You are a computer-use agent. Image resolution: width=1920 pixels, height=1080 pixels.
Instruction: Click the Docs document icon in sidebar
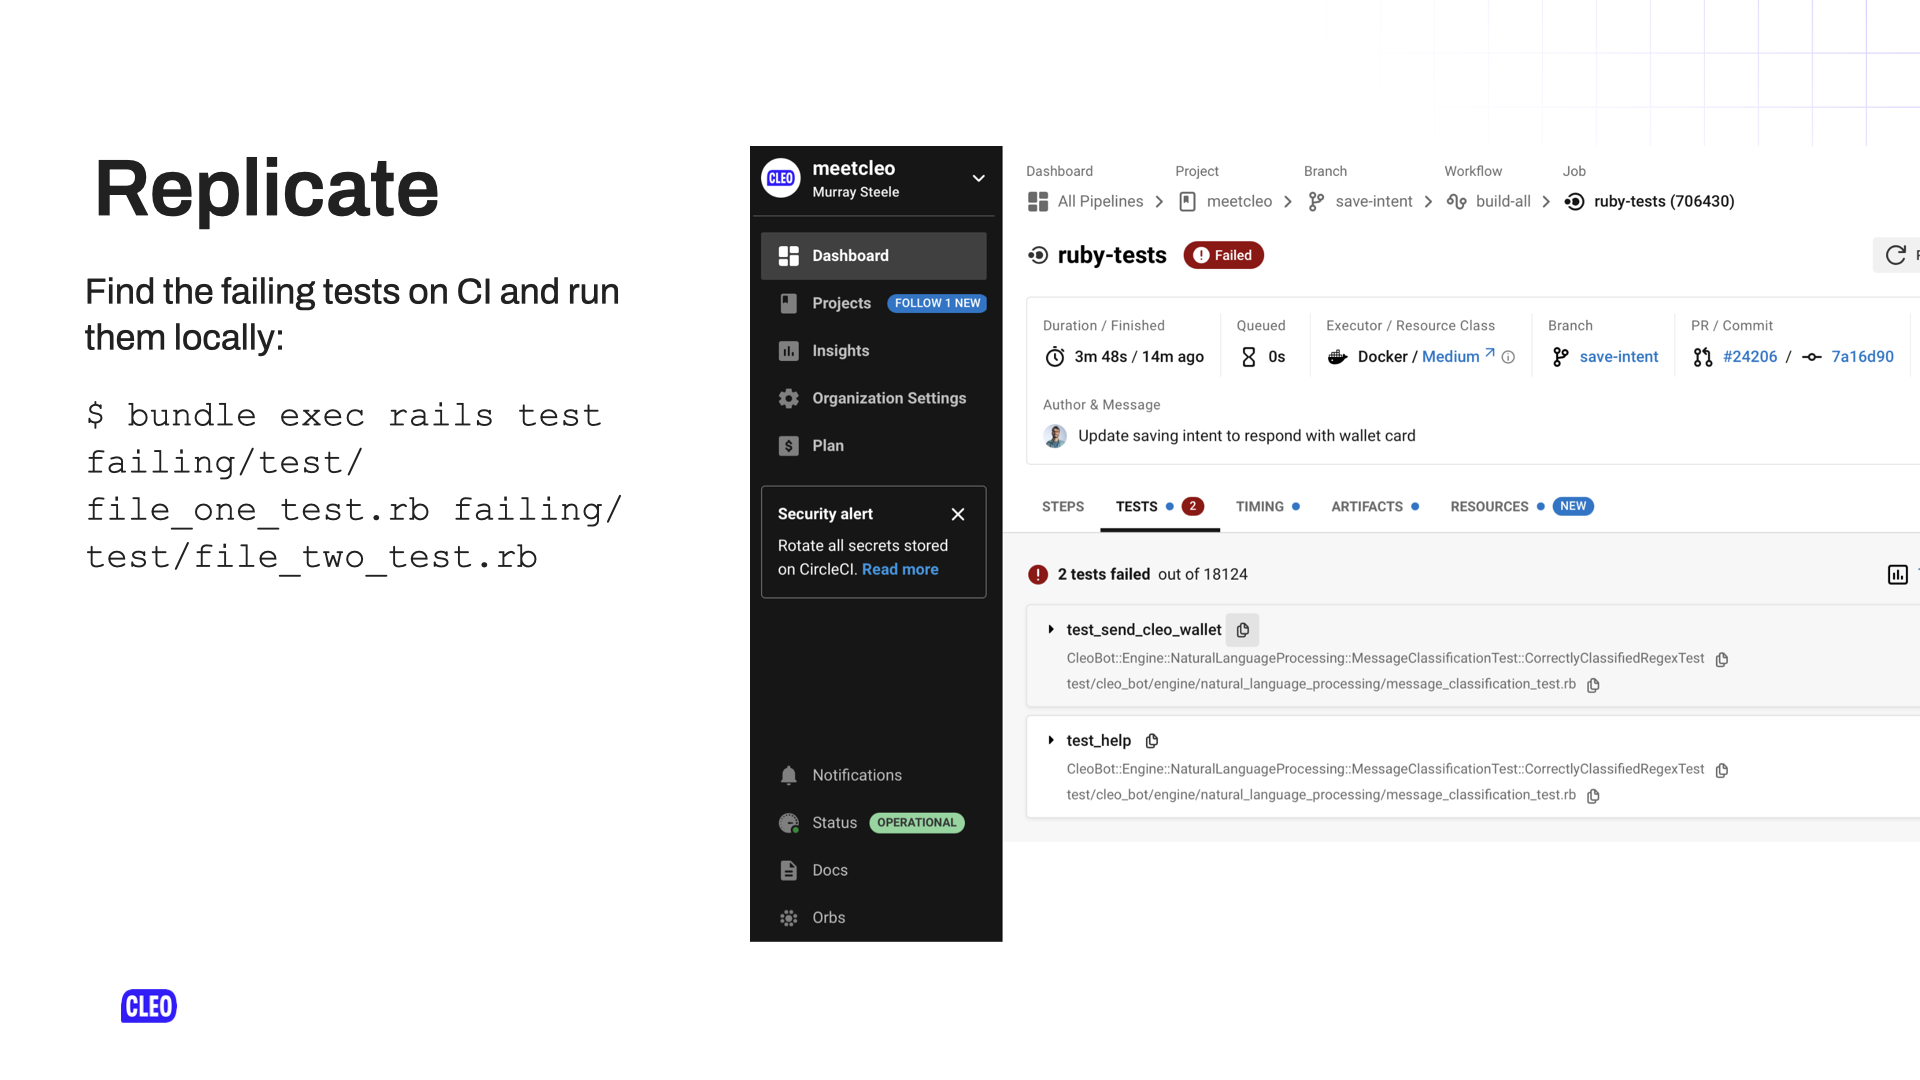click(x=789, y=869)
